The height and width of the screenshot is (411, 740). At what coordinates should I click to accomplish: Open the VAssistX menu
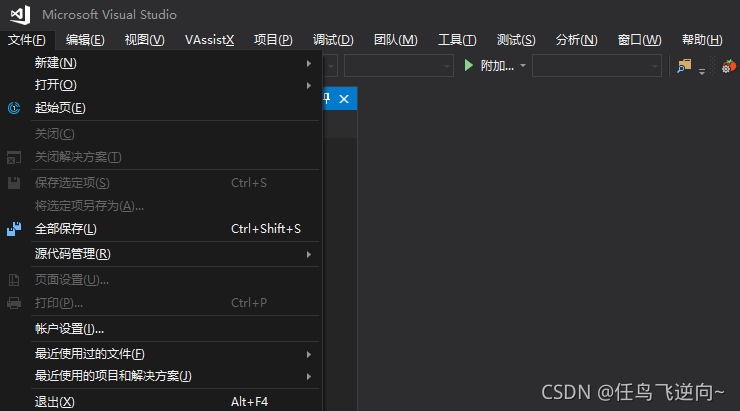(210, 40)
